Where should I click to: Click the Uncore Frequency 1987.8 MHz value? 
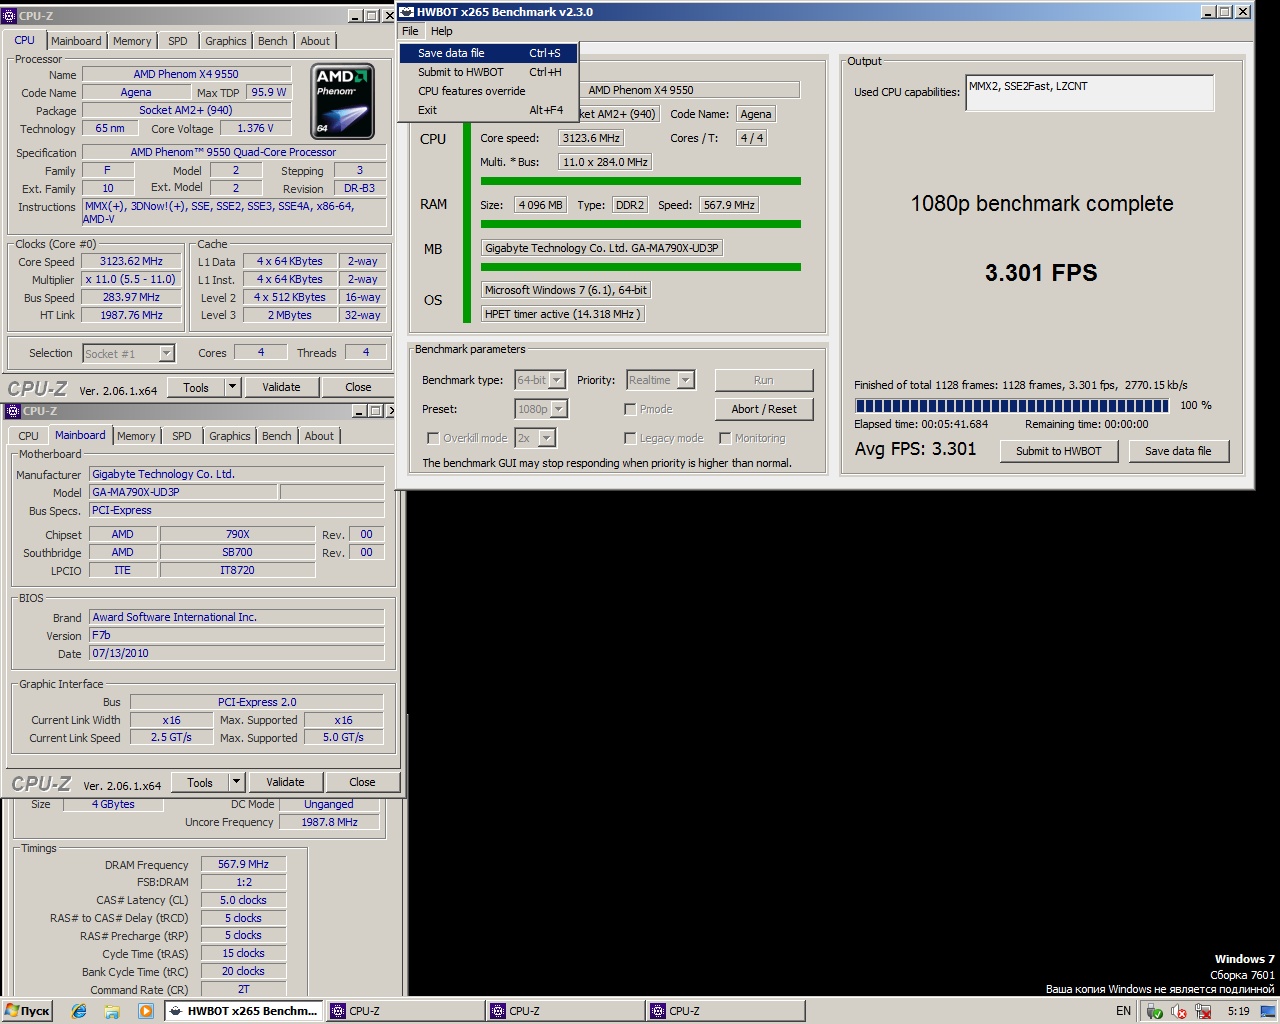click(330, 822)
